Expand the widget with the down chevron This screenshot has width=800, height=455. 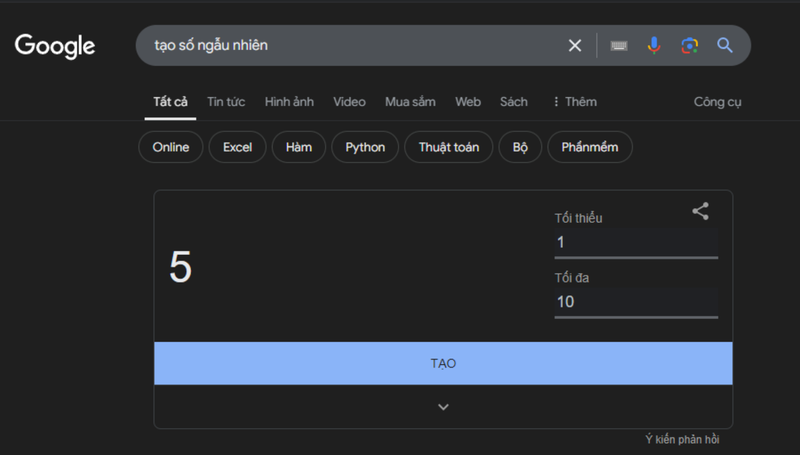(443, 407)
